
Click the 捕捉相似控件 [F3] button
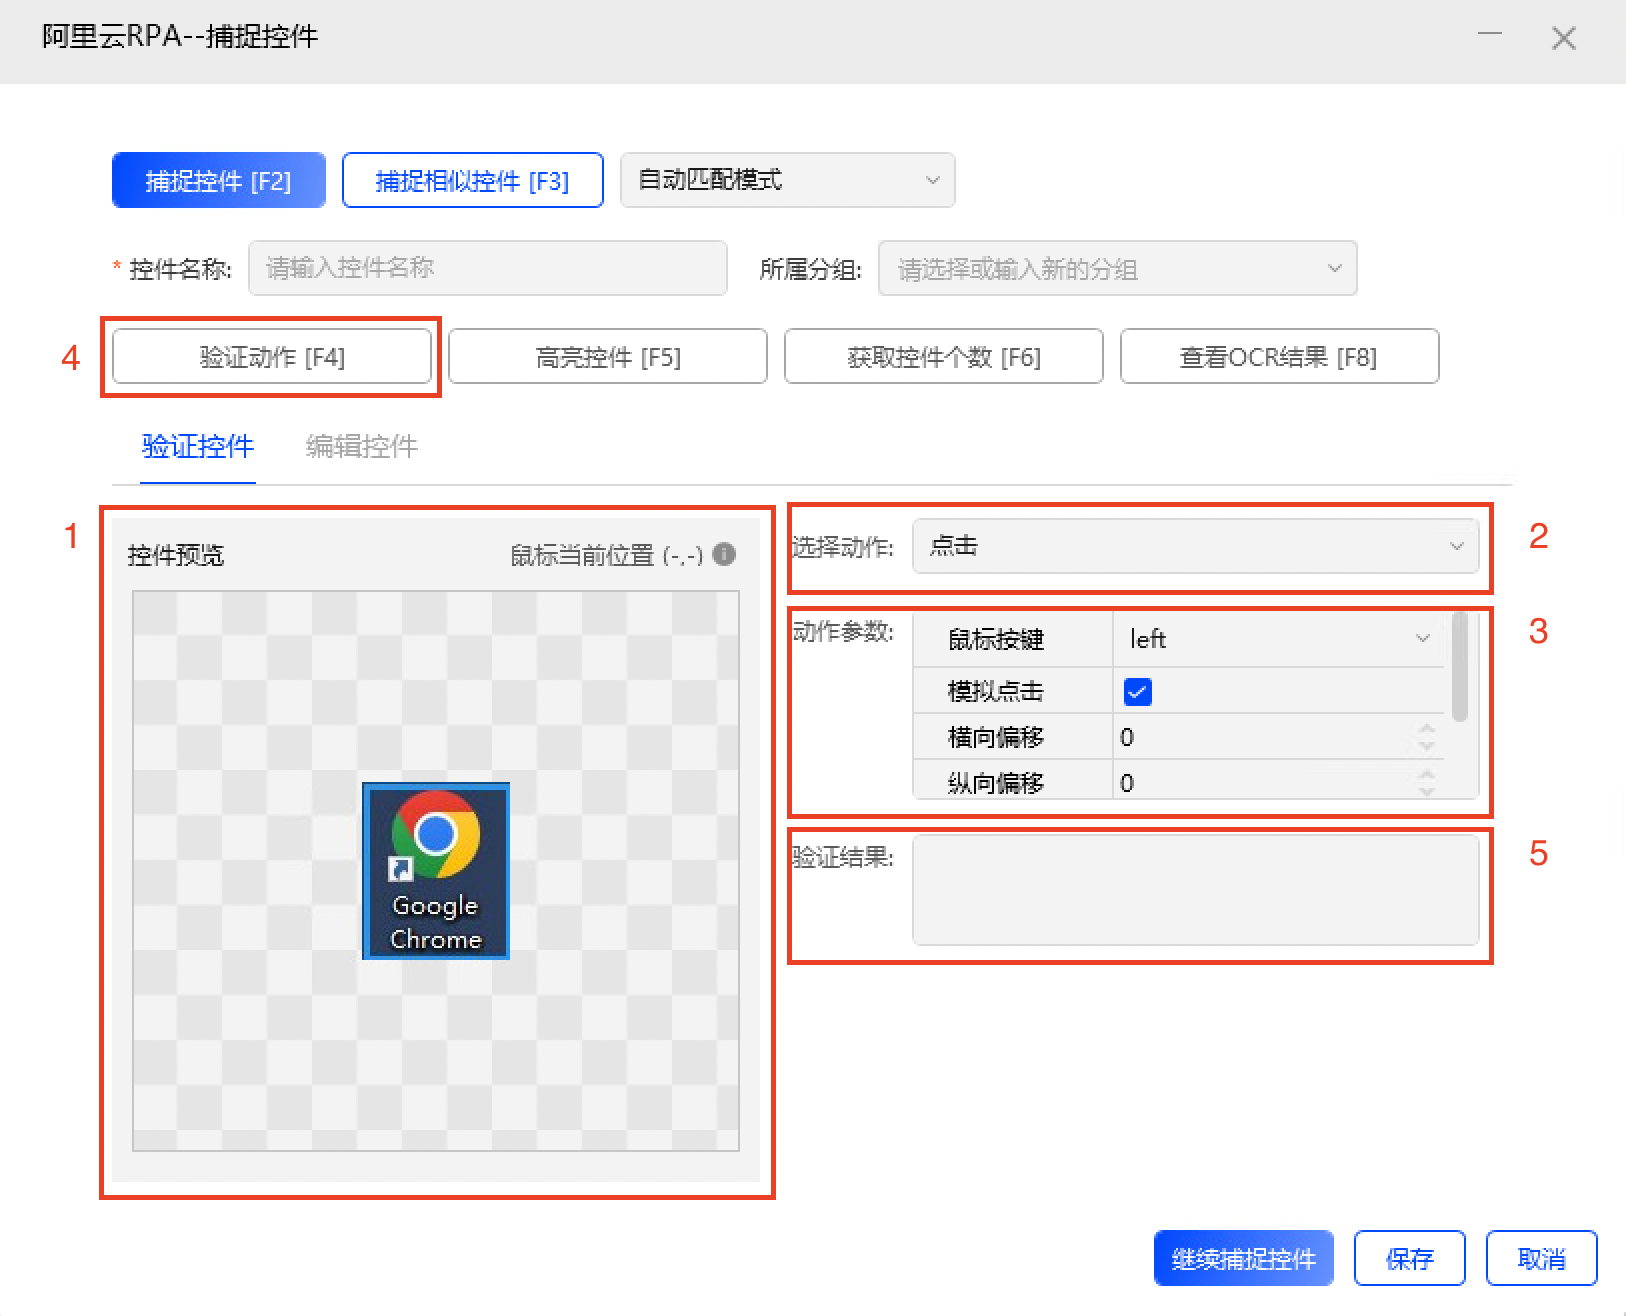pyautogui.click(x=472, y=180)
